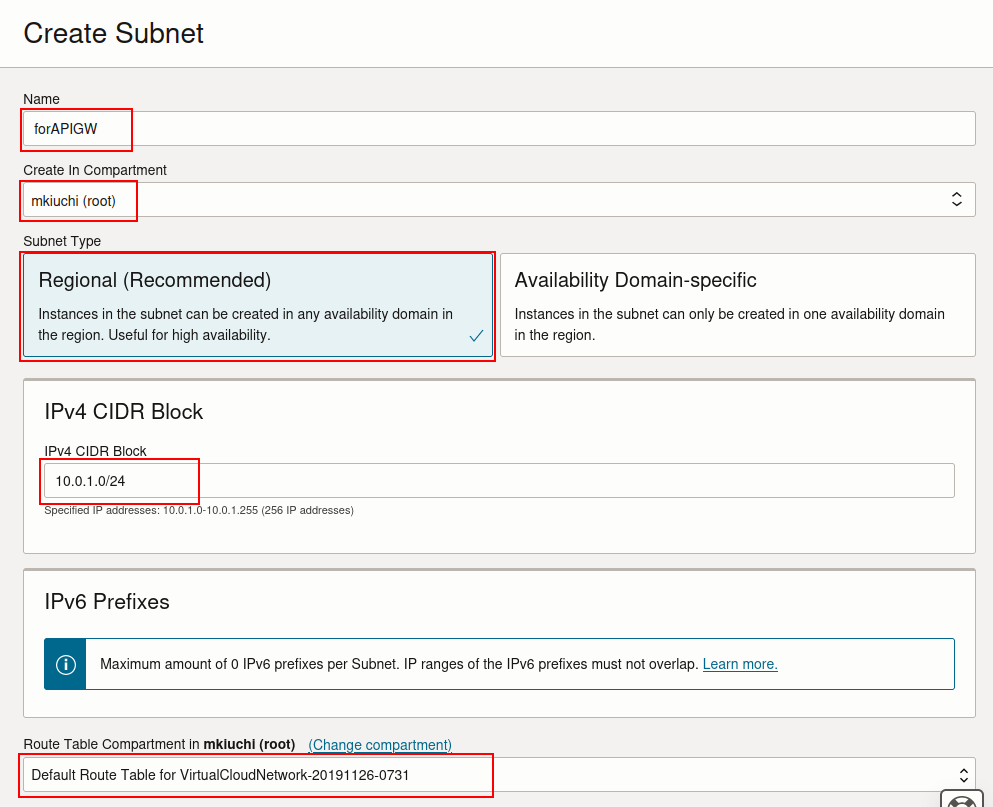Click the 'Create Subnet' title
The width and height of the screenshot is (993, 807).
pos(113,33)
